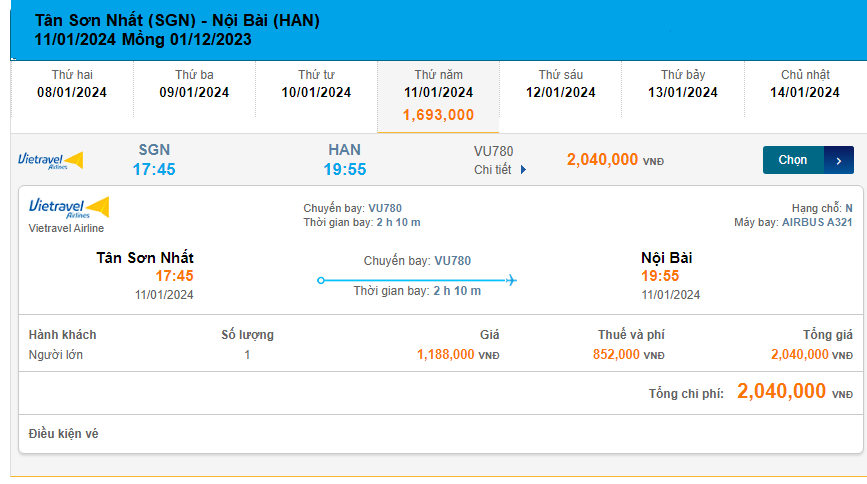Image resolution: width=867 pixels, height=484 pixels.
Task: Click the Vietravel logo in details panel
Action: (x=69, y=208)
